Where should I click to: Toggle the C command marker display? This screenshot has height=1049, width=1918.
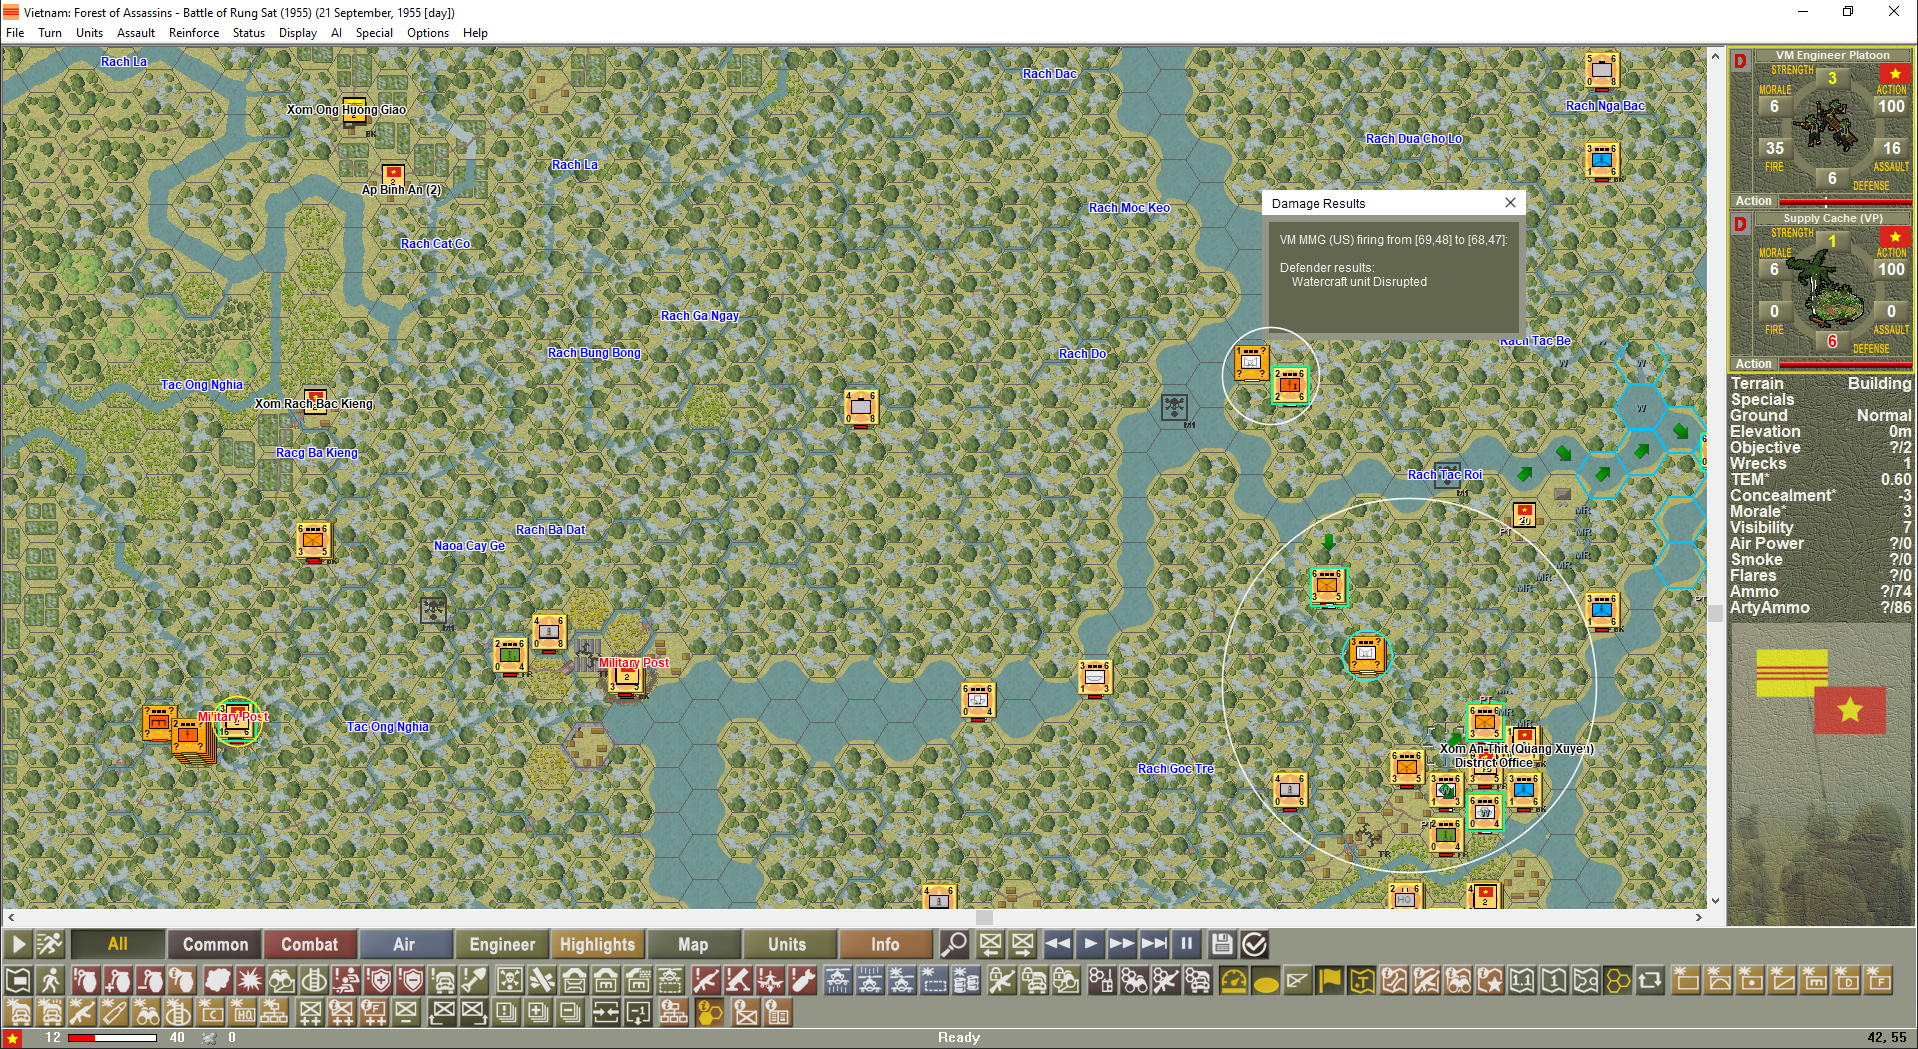pos(209,1013)
